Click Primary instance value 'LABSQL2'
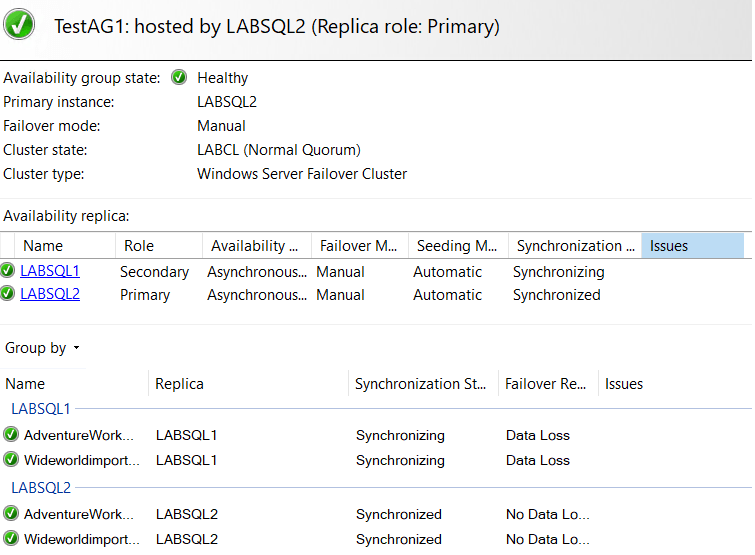755x555 pixels. click(227, 102)
